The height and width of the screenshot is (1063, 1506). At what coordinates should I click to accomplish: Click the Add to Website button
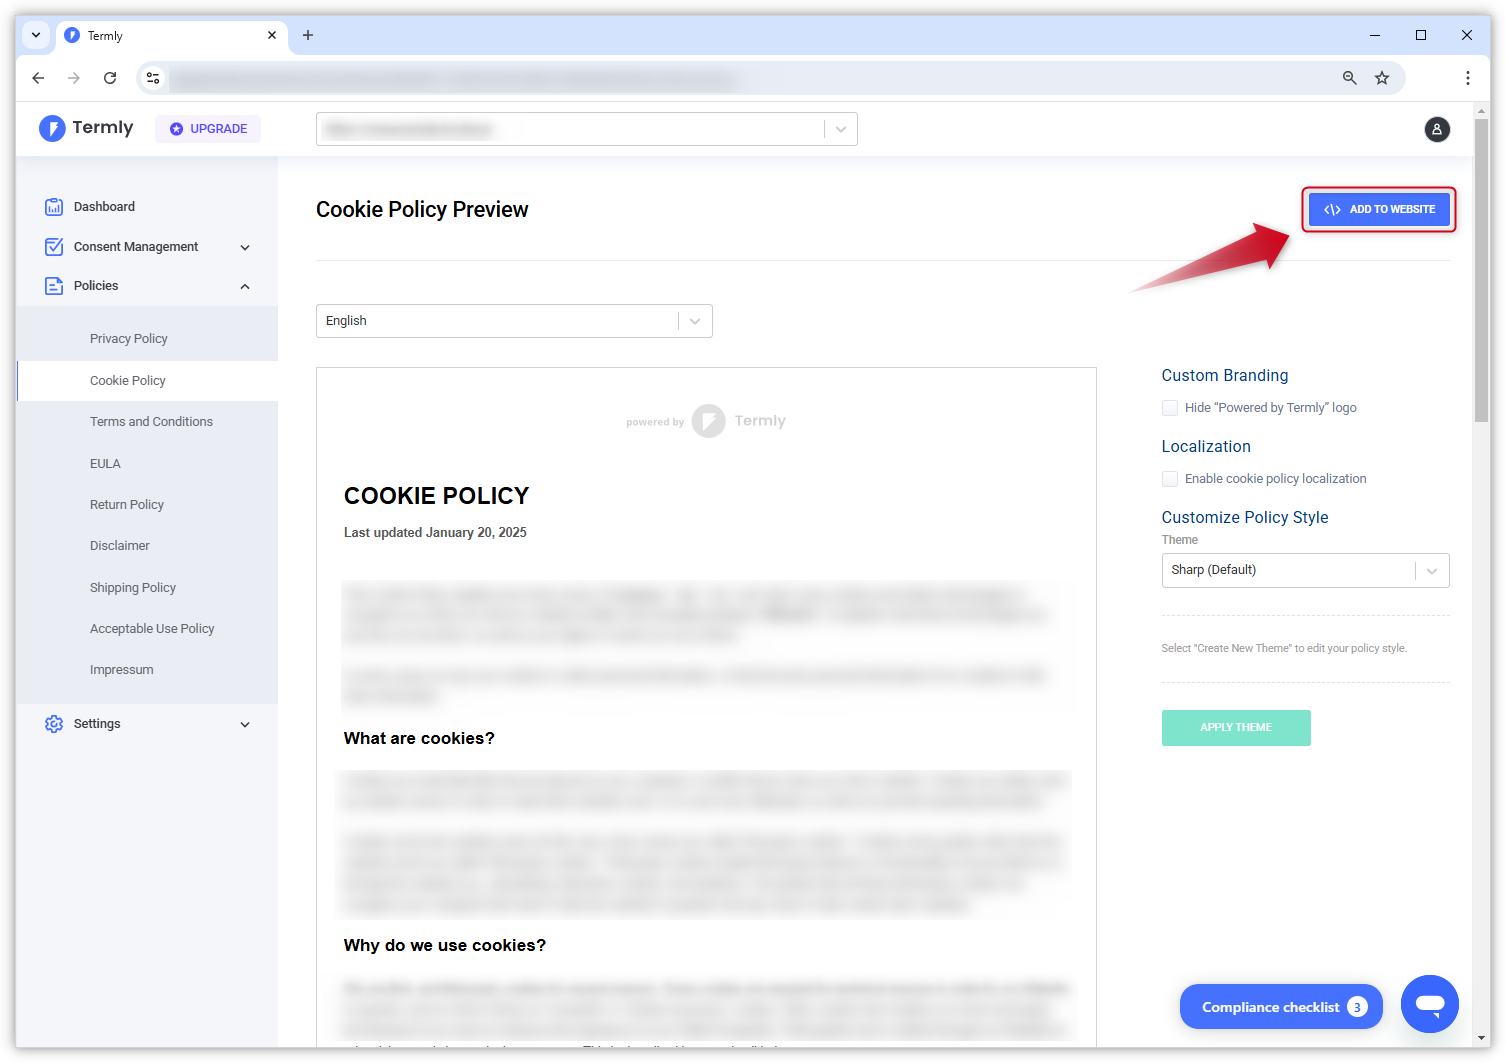(x=1379, y=209)
